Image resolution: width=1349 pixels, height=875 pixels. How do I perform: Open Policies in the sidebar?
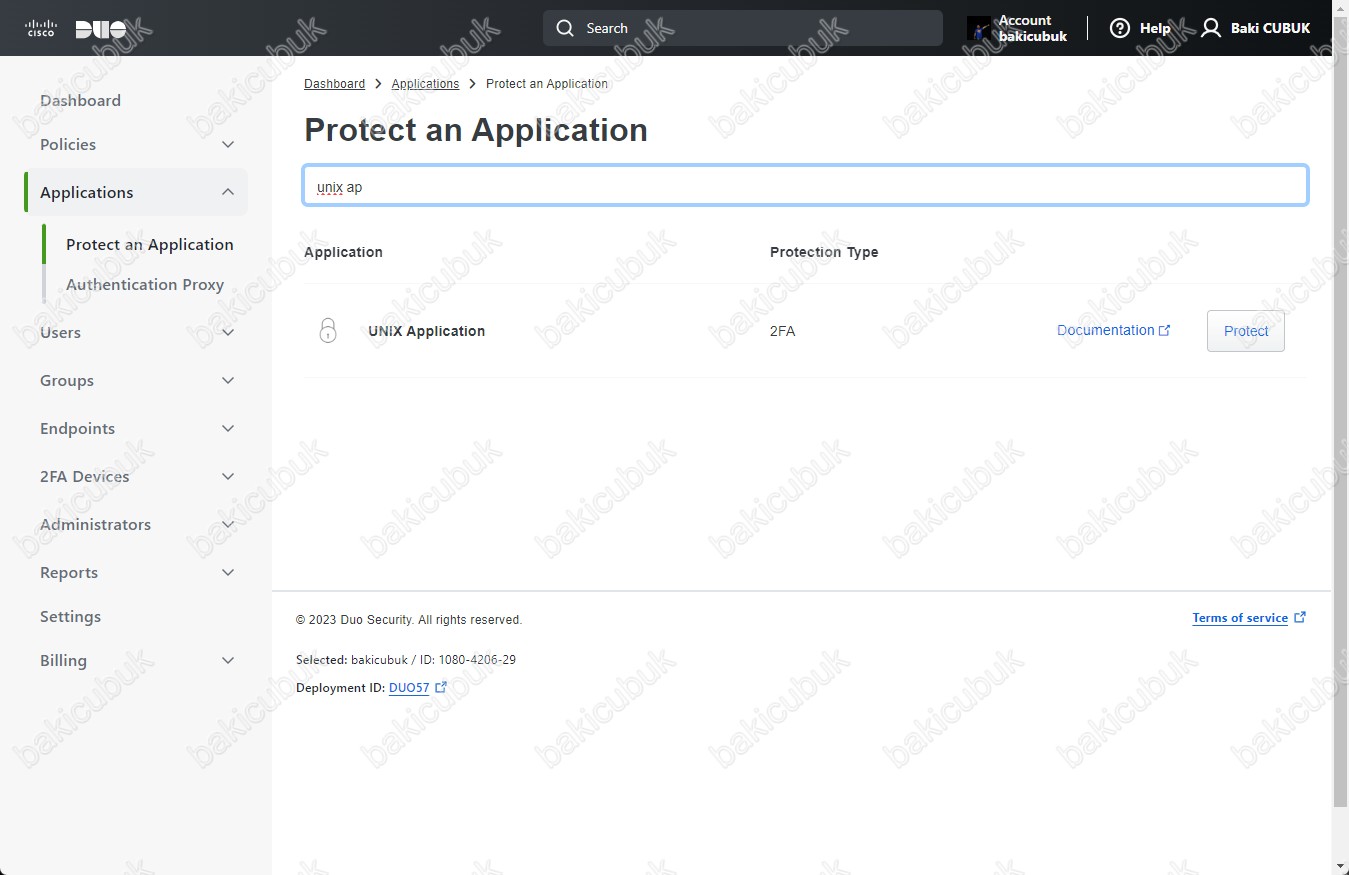[x=68, y=144]
